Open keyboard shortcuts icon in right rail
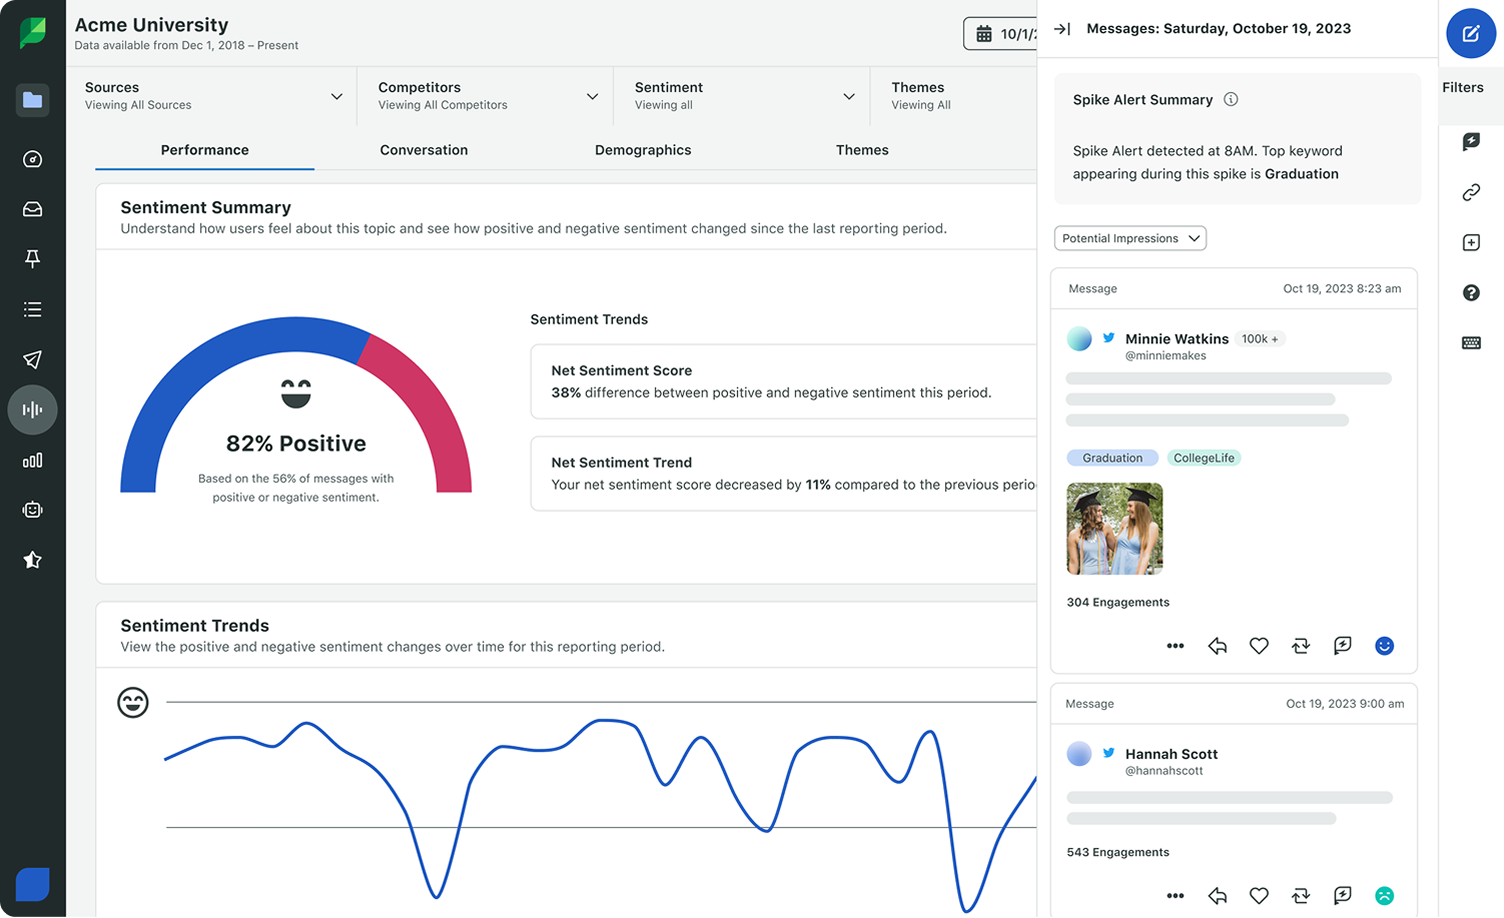This screenshot has width=1504, height=918. pyautogui.click(x=1471, y=342)
